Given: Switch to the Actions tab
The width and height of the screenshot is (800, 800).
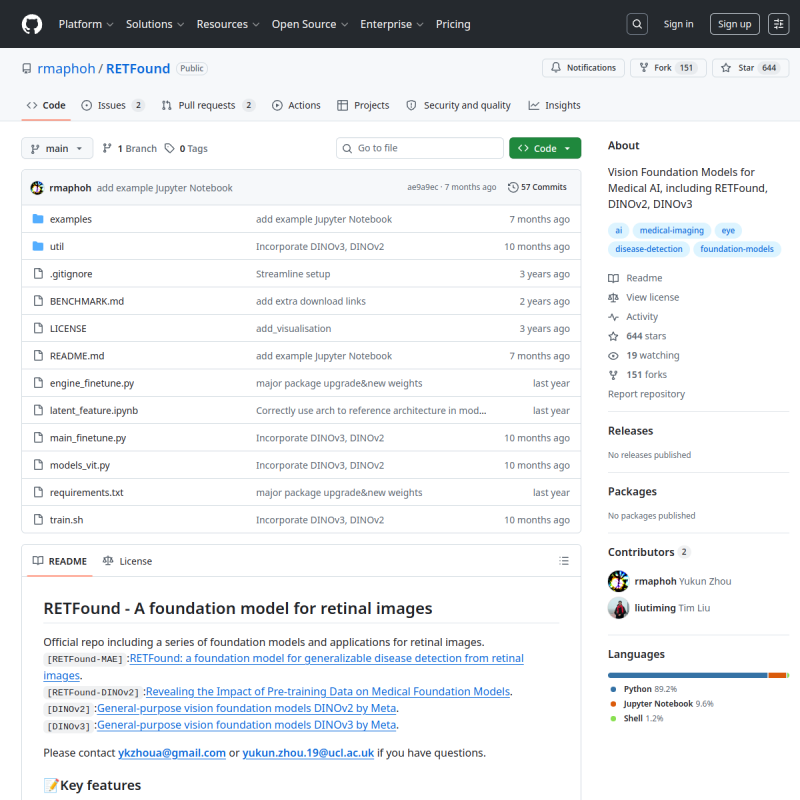Looking at the screenshot, I should click(296, 105).
